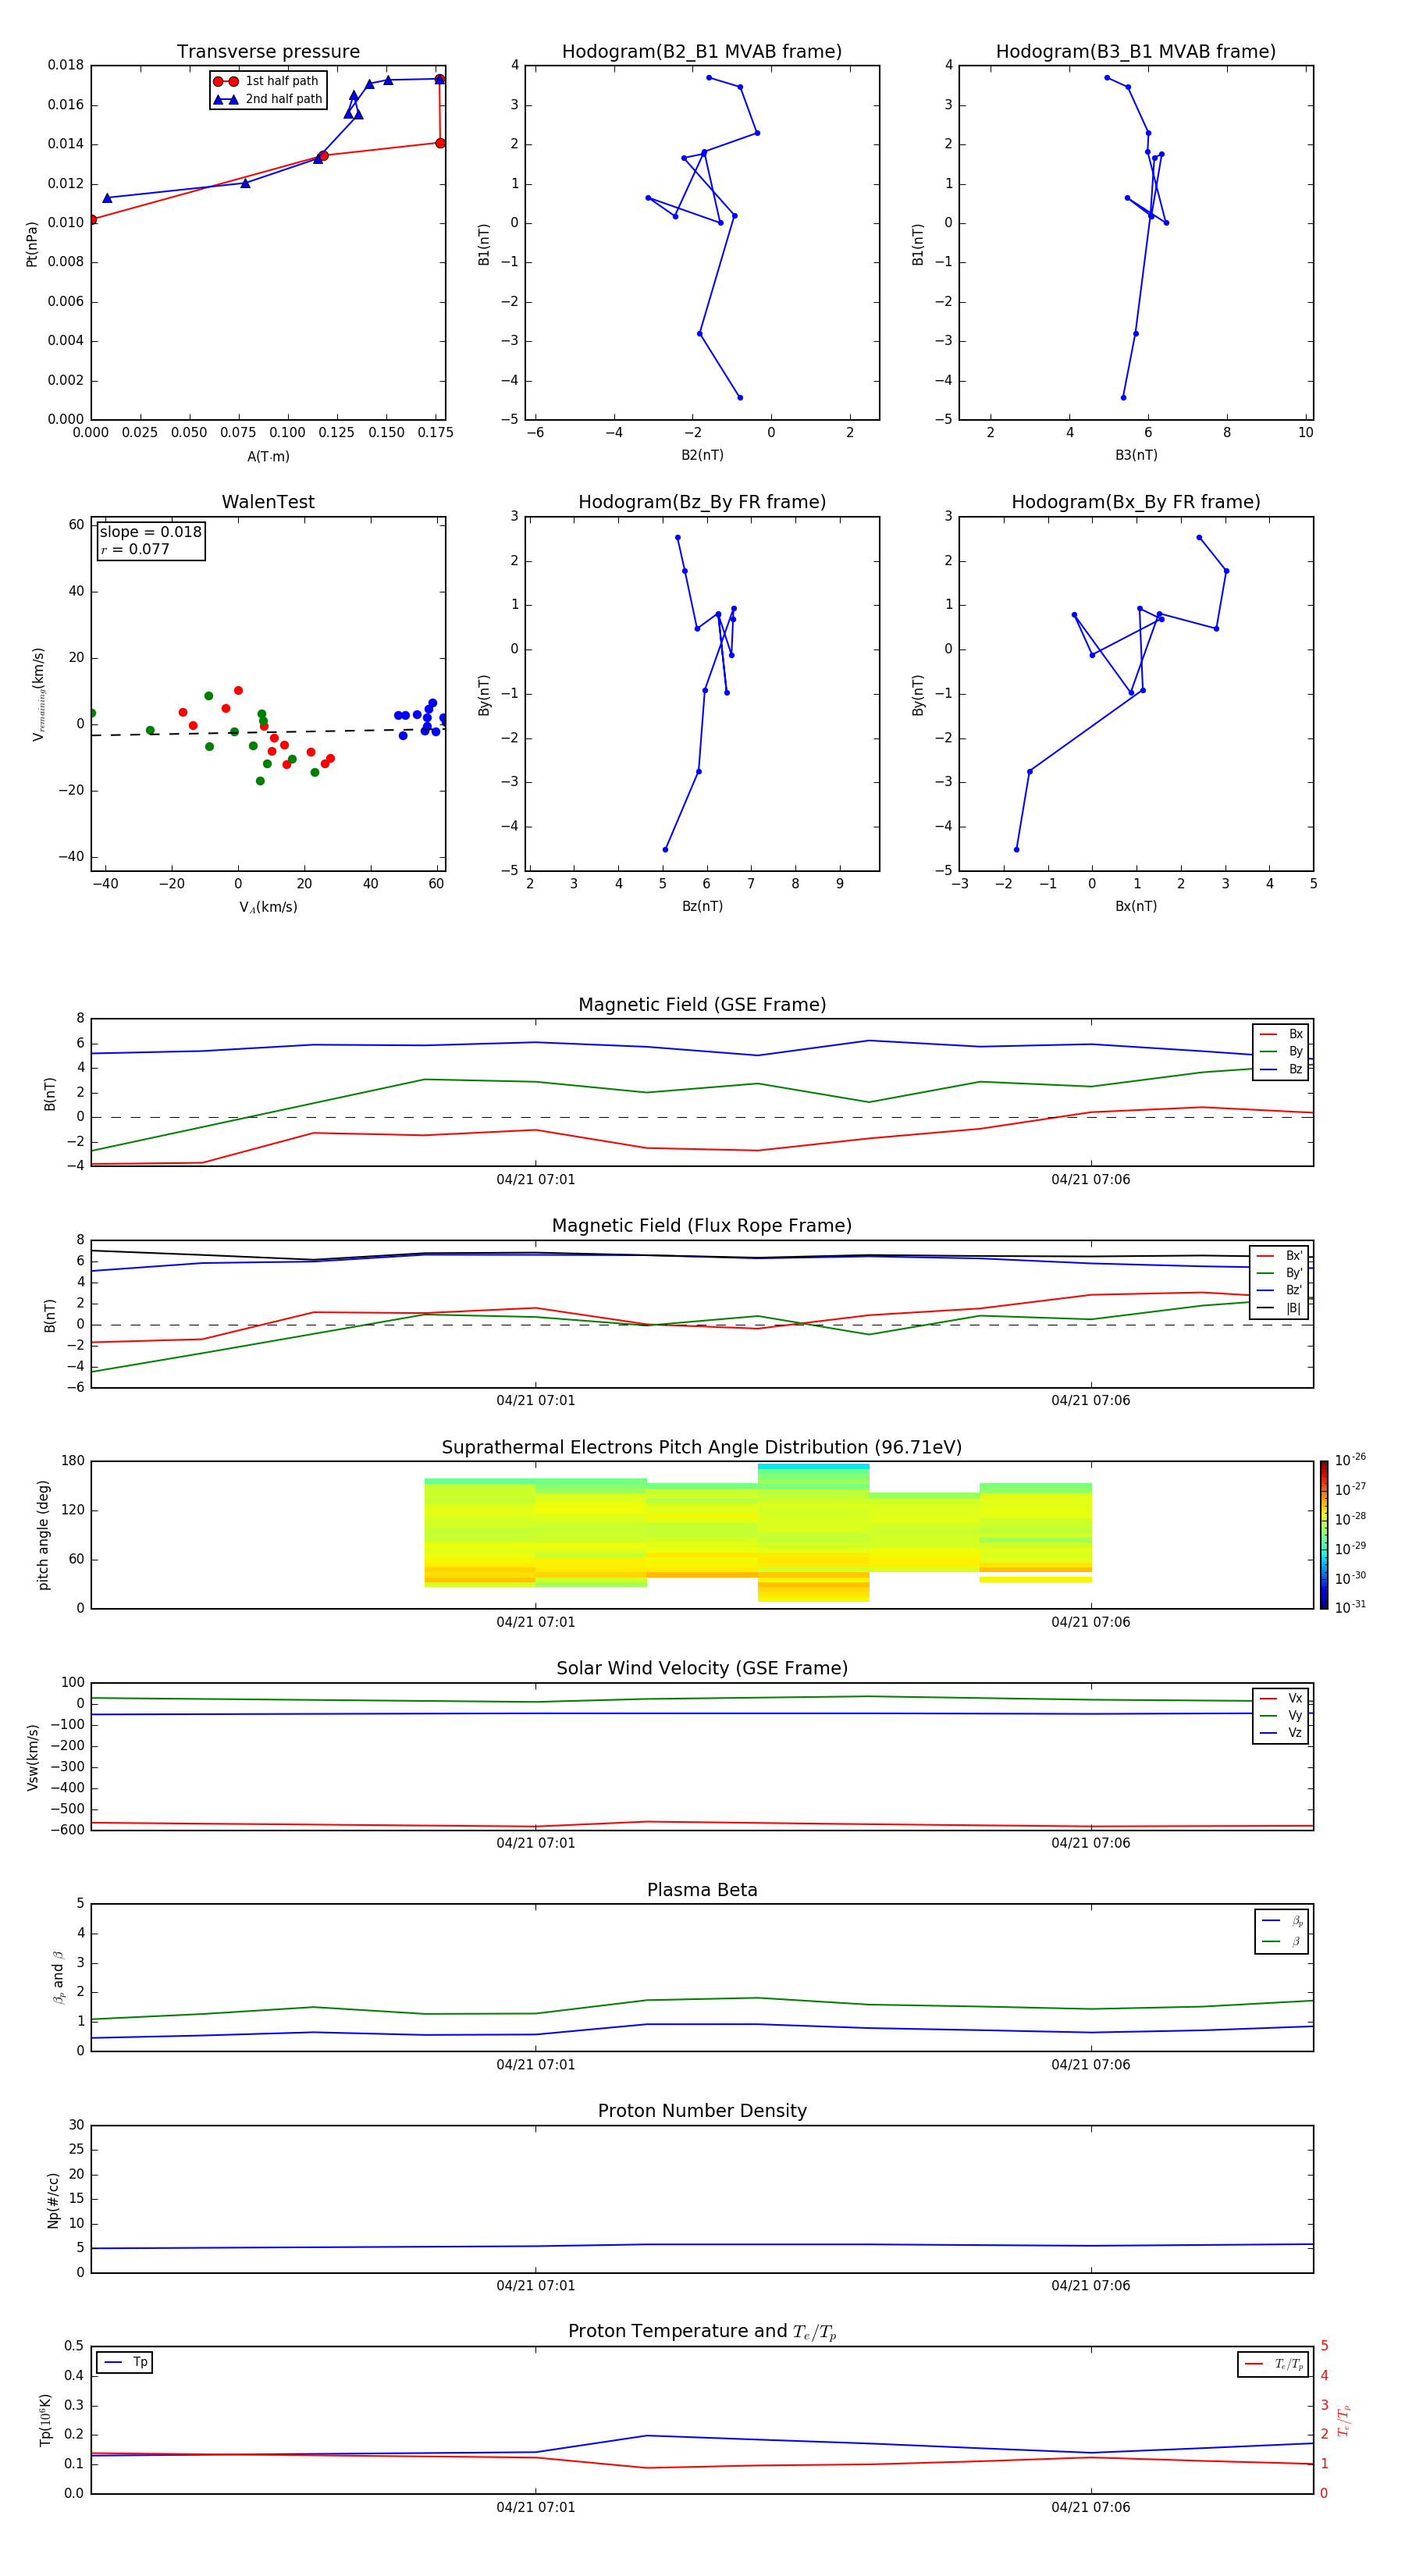Select the |B| entry in Flux Rope legend

[1280, 1308]
